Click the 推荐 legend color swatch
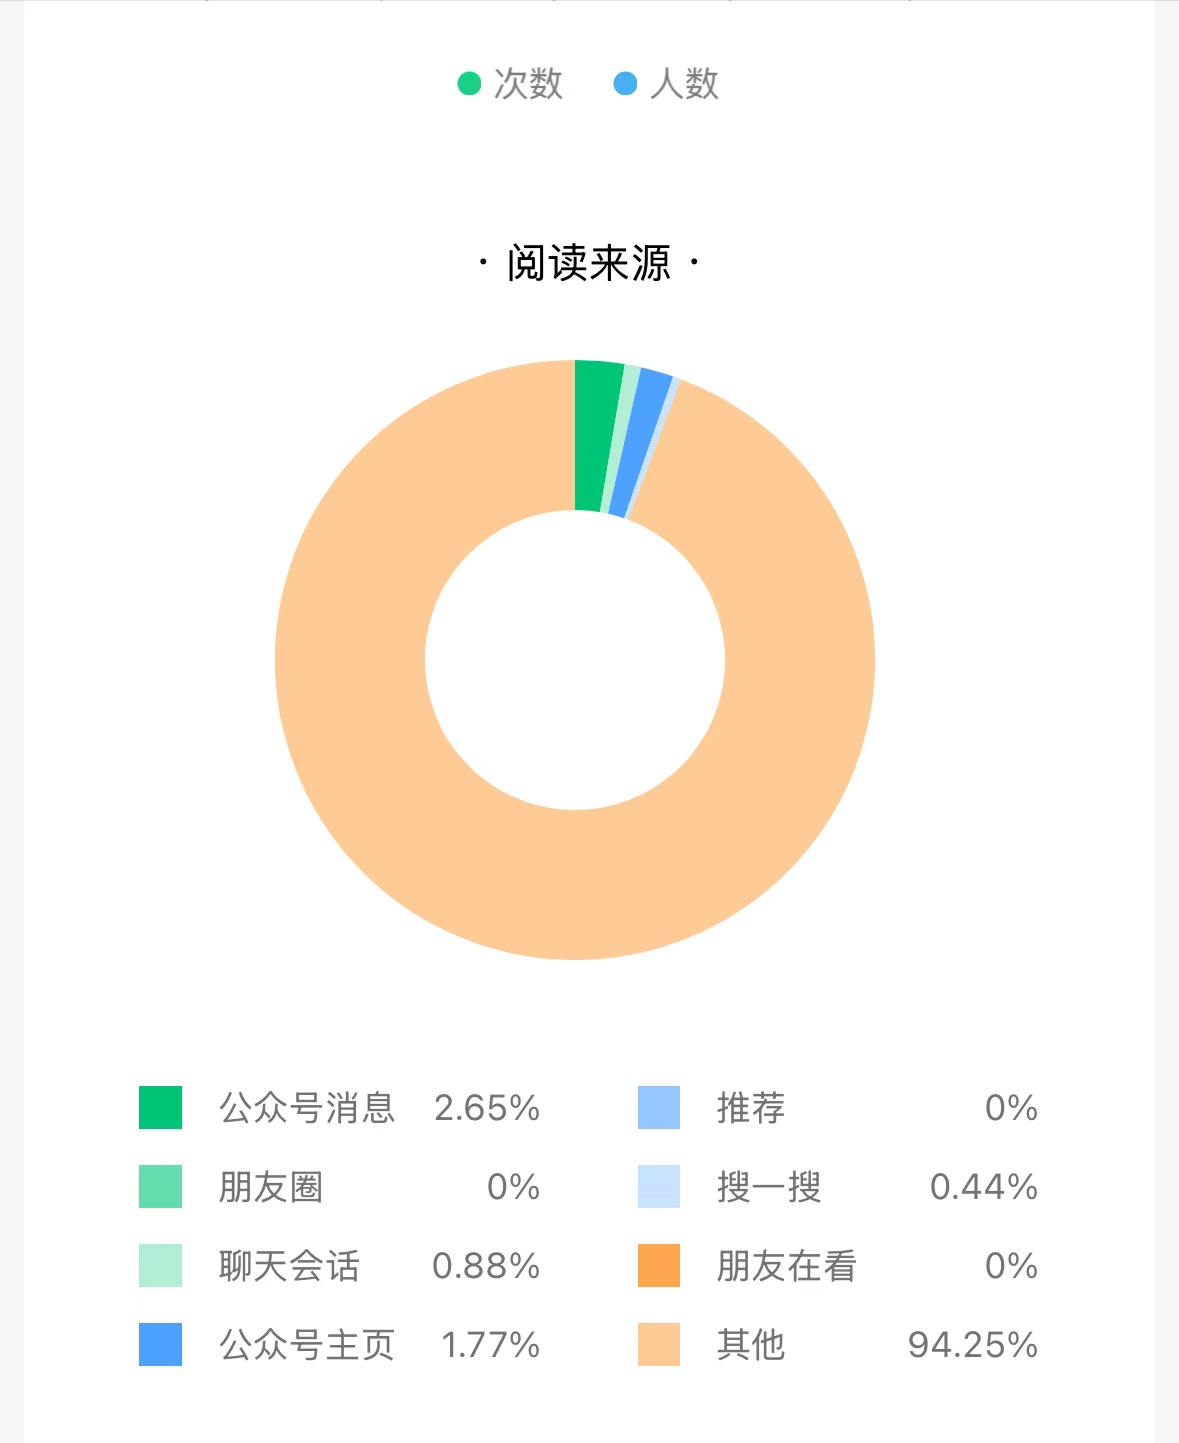The image size is (1179, 1443). coord(659,1108)
